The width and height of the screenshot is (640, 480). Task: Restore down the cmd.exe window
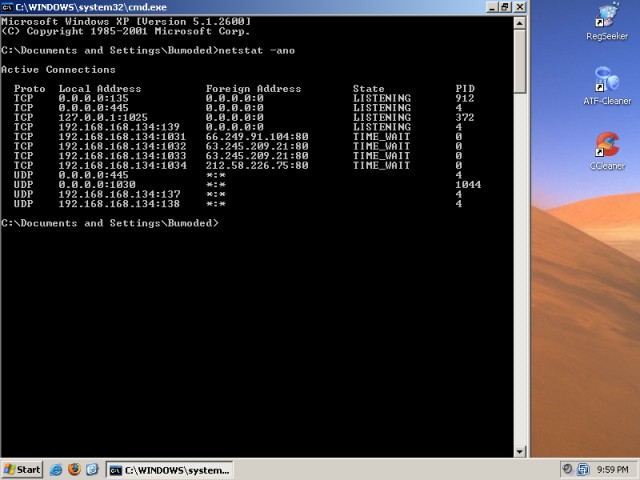(x=505, y=7)
